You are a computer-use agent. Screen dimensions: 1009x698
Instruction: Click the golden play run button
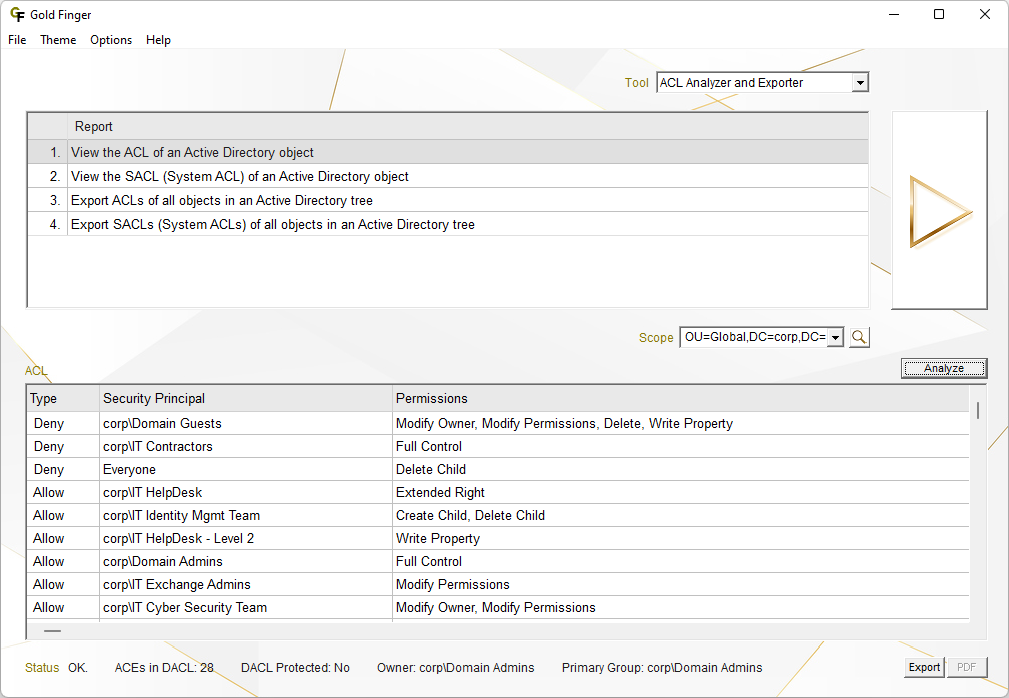point(939,211)
